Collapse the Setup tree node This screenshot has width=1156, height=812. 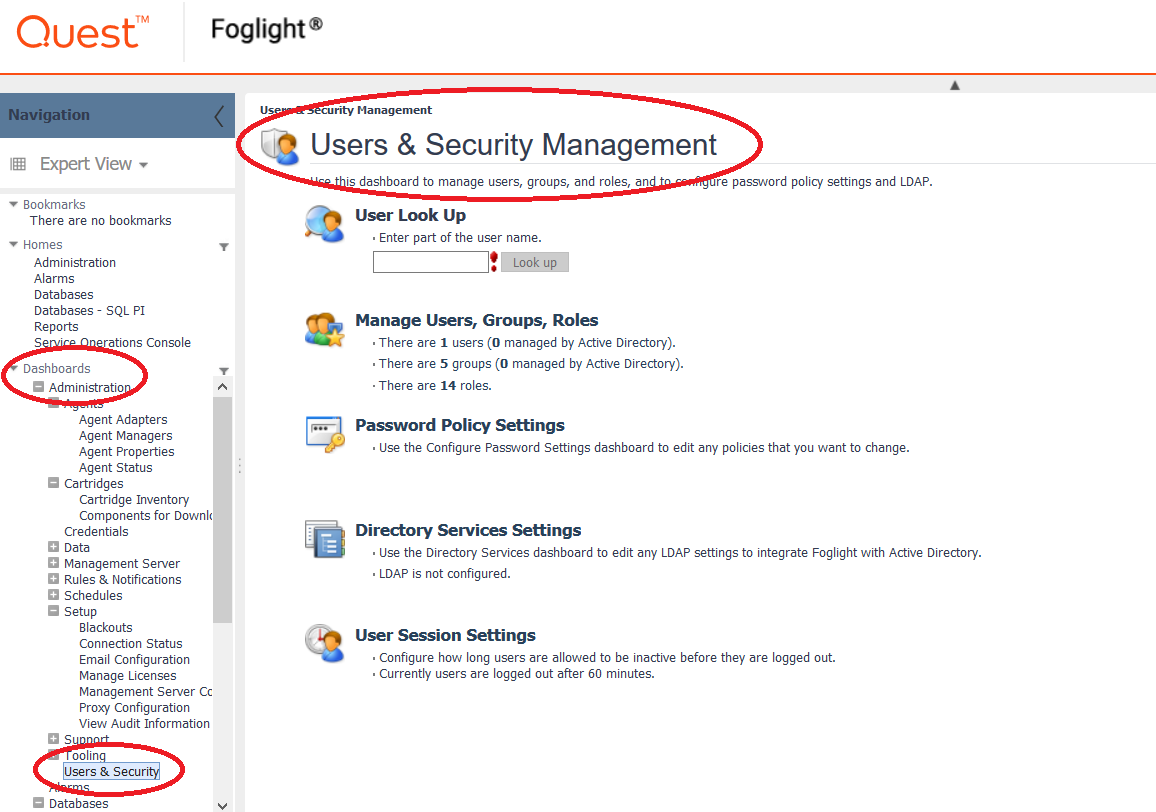[x=53, y=611]
